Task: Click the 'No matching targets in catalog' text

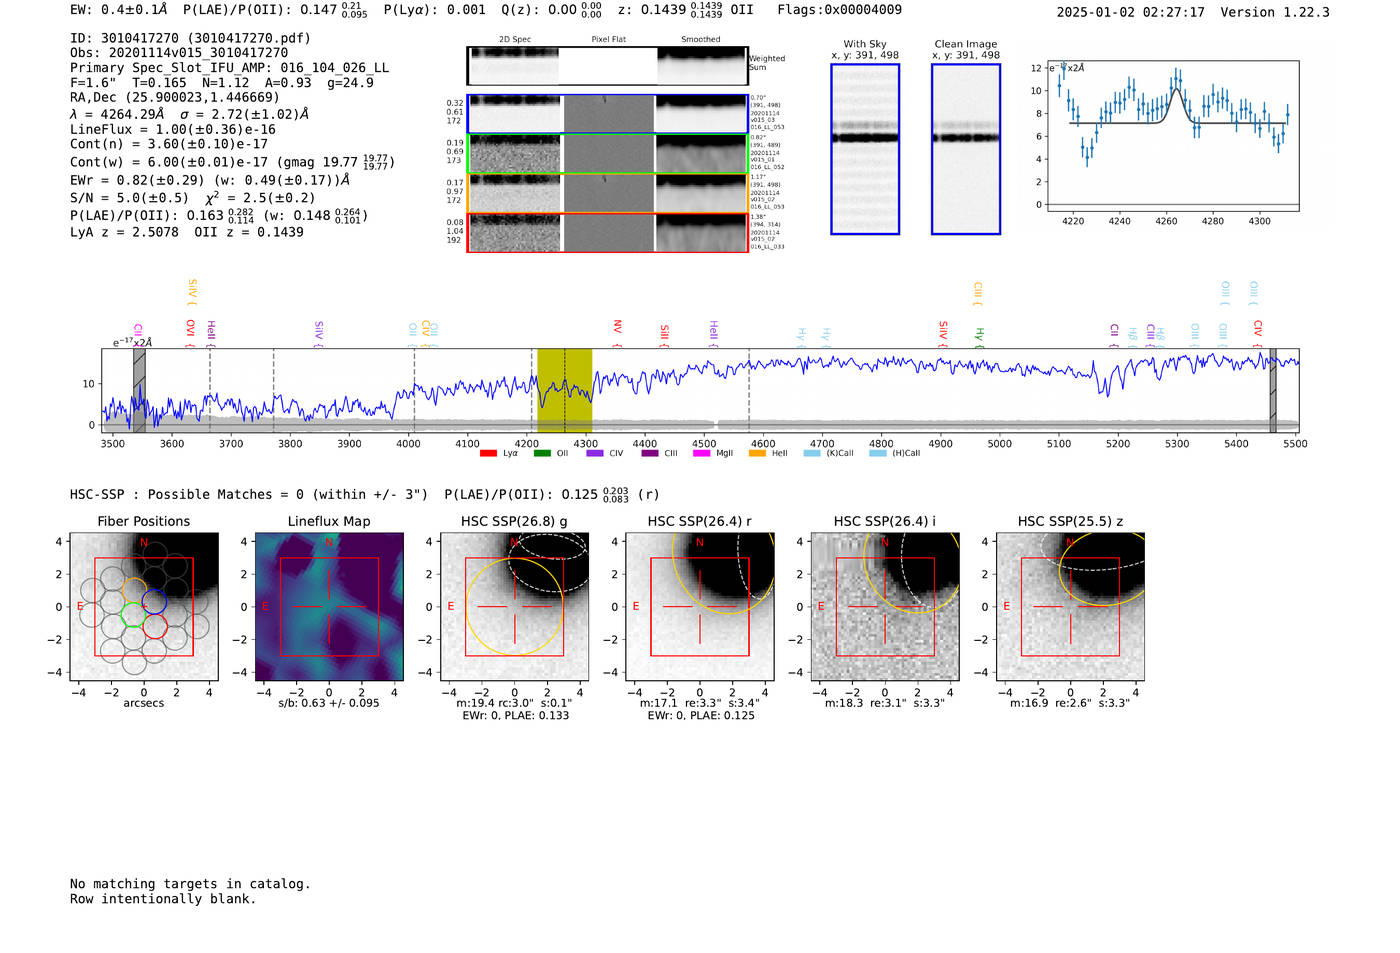Action: [x=190, y=884]
